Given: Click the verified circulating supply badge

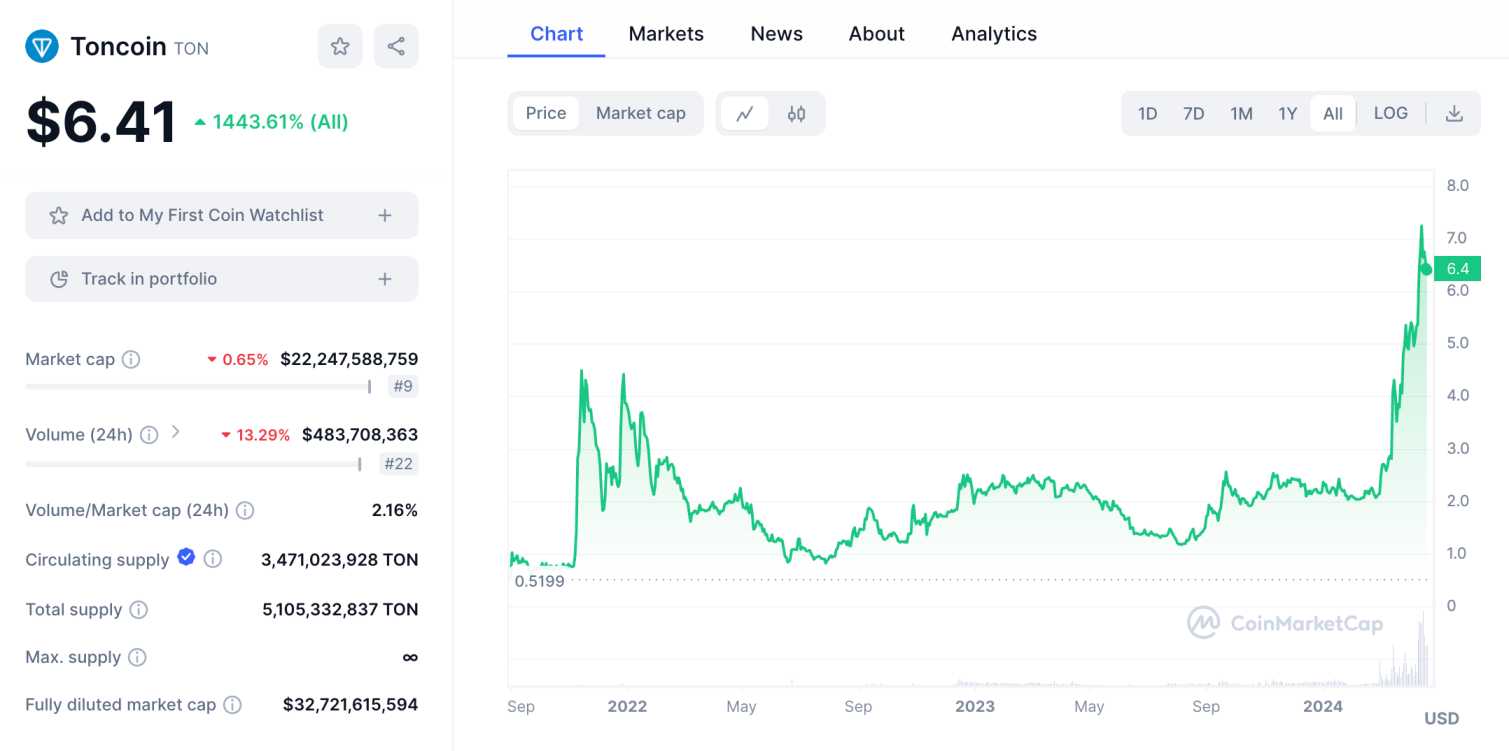Looking at the screenshot, I should tap(186, 557).
